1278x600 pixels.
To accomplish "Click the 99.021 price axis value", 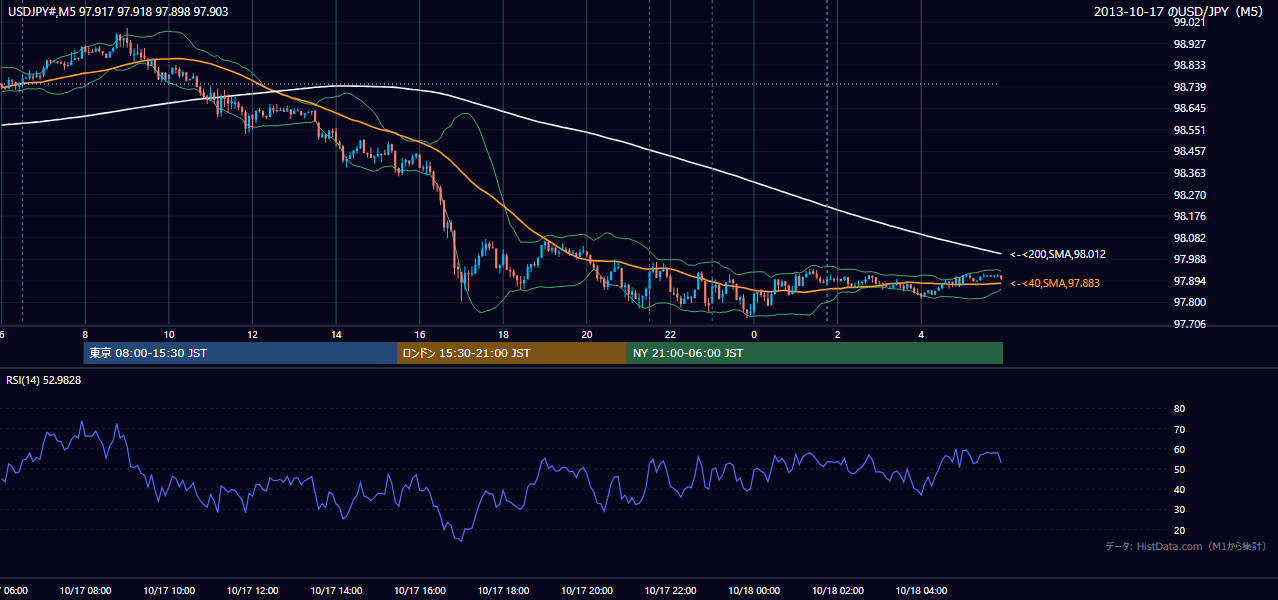I will 1188,22.
